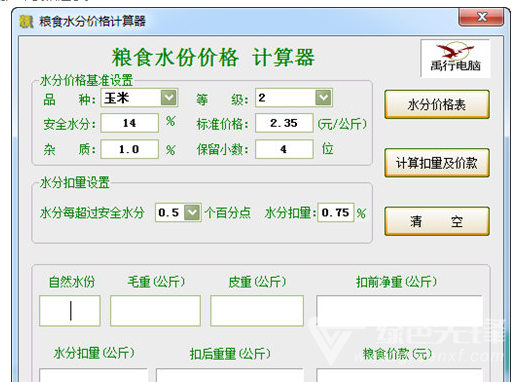
Task: Click the 水分扣量设置 group label
Action: click(x=75, y=183)
